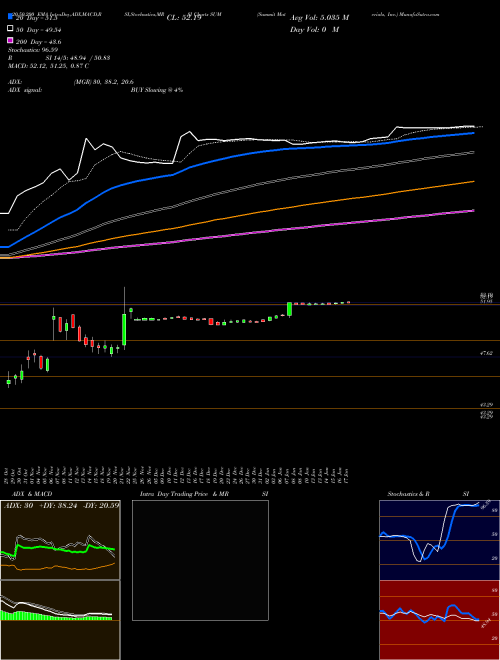Viewport: 500px width, 660px height.
Task: Click the 'BUY Slowing @ 4%' signal text
Action: pos(157,90)
